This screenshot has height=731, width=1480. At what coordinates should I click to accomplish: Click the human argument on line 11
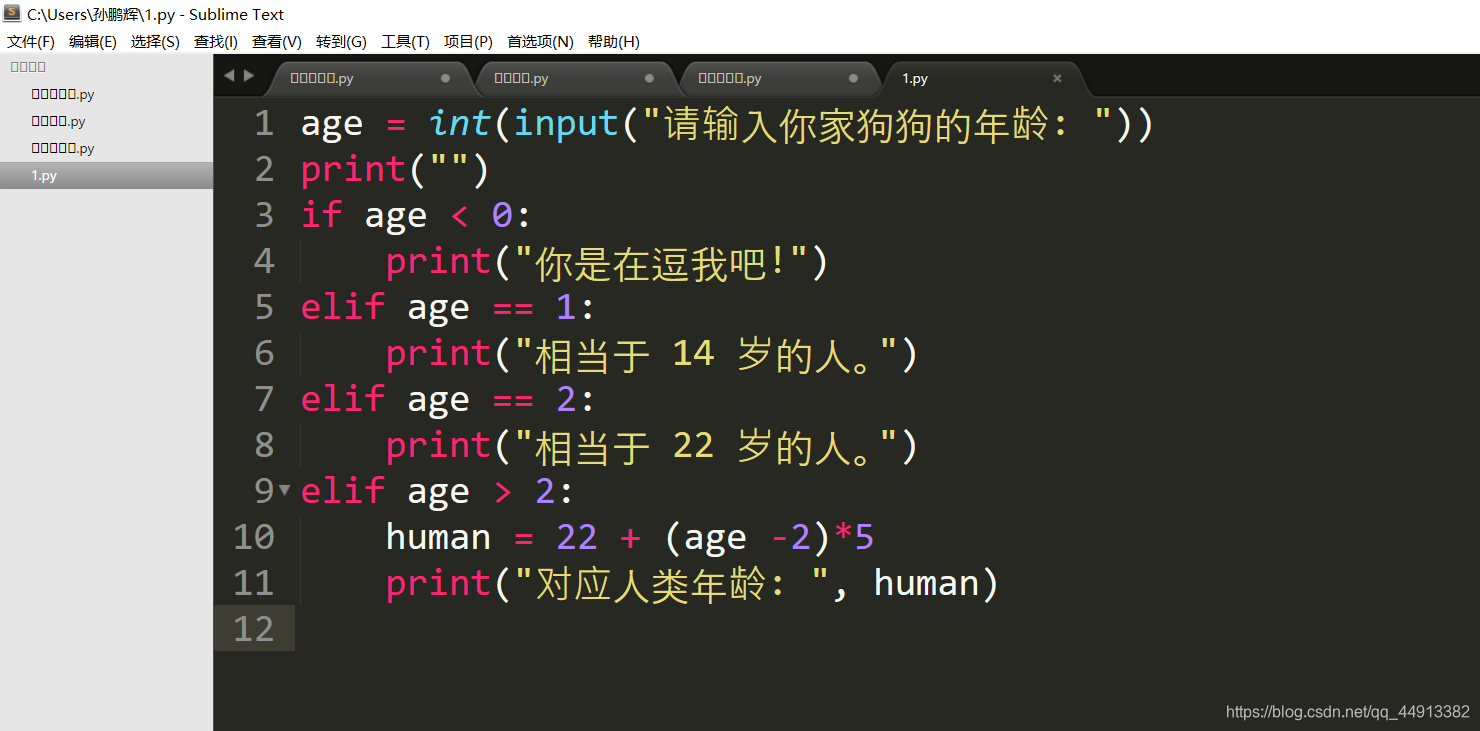click(x=926, y=583)
